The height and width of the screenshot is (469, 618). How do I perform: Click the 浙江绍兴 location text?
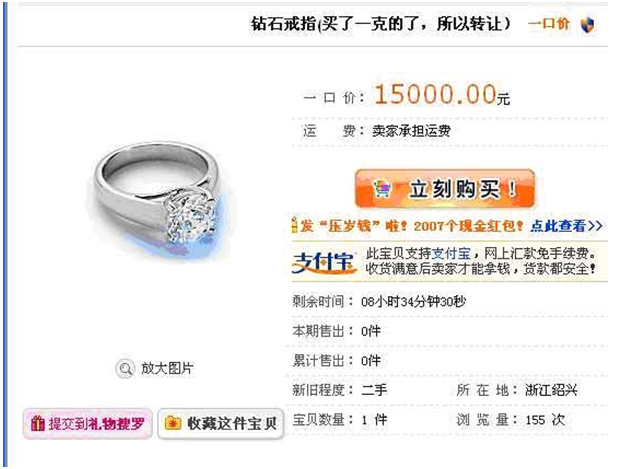coord(551,390)
